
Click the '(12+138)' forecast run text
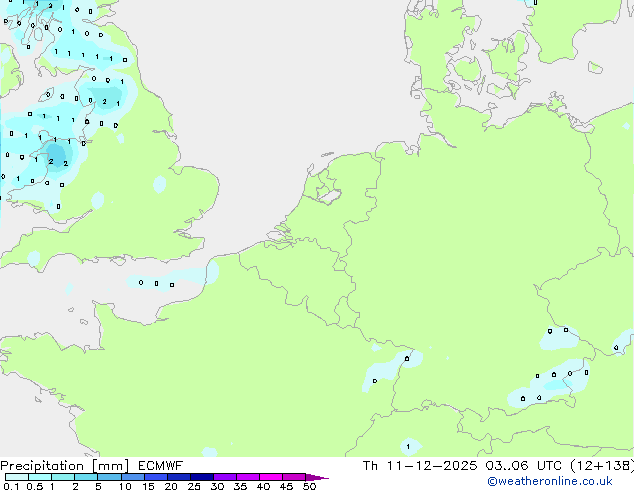click(x=602, y=466)
